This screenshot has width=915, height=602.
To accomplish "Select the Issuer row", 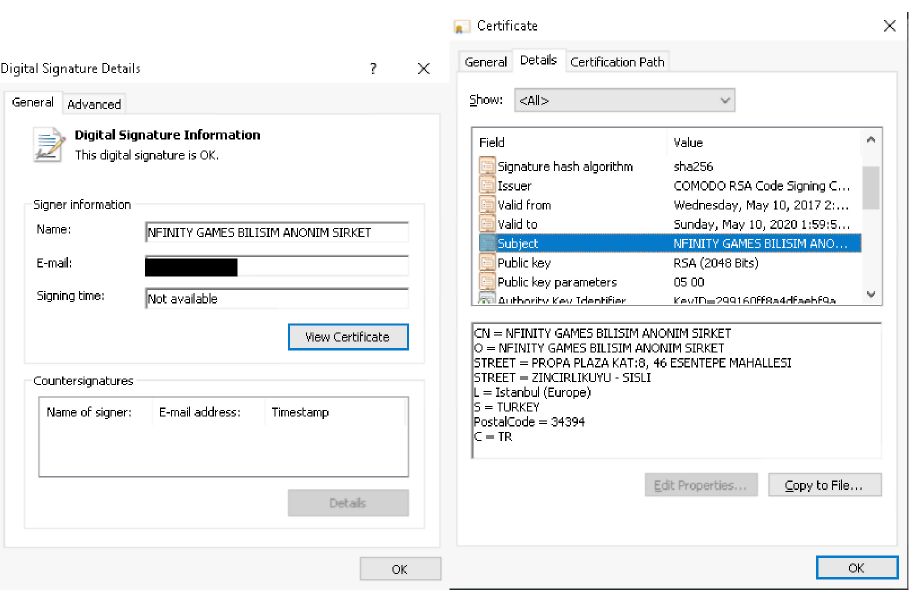I will [669, 186].
